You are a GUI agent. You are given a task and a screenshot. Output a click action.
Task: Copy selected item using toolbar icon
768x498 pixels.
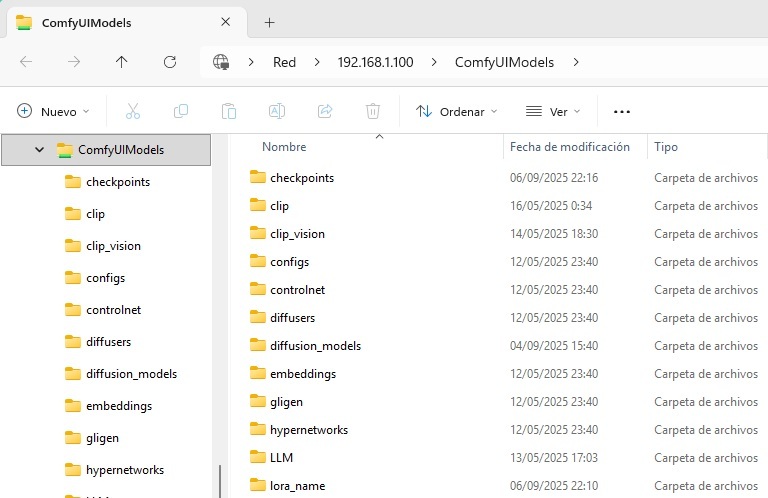(181, 111)
